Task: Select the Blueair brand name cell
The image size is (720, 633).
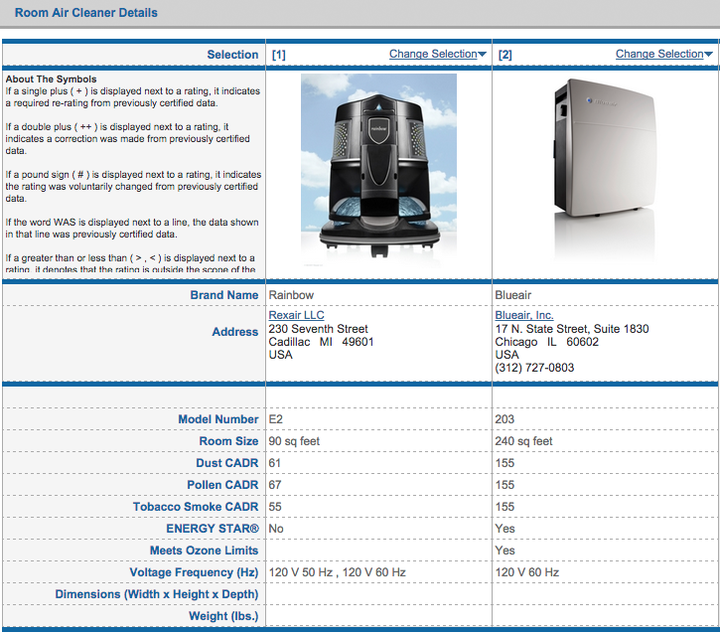Action: pyautogui.click(x=513, y=295)
